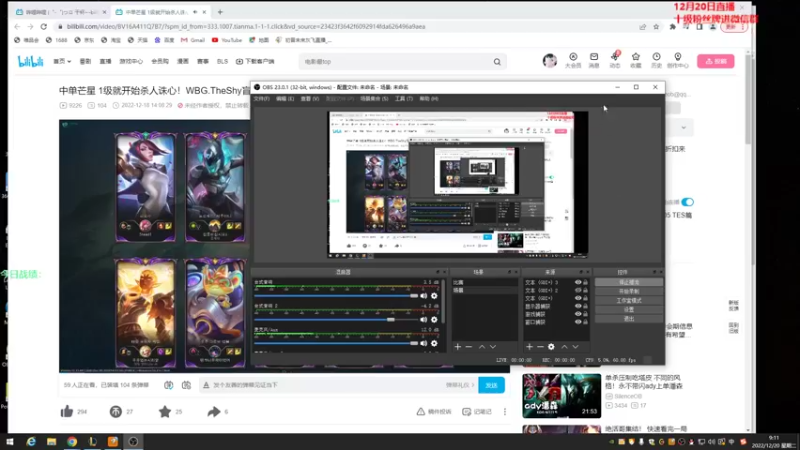Click 发送 to send danmaku comment
The height and width of the screenshot is (450, 800).
491,385
